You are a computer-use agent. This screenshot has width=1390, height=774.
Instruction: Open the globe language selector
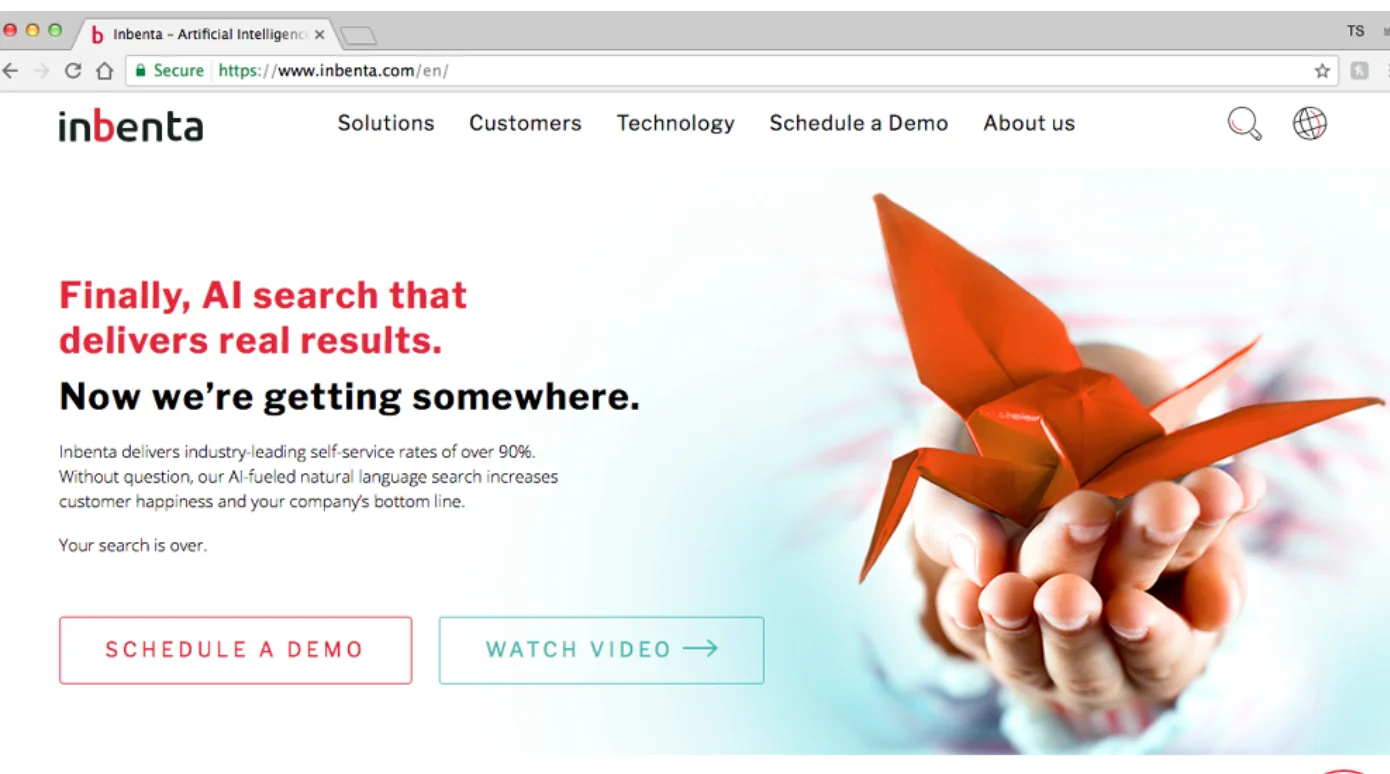pyautogui.click(x=1310, y=123)
